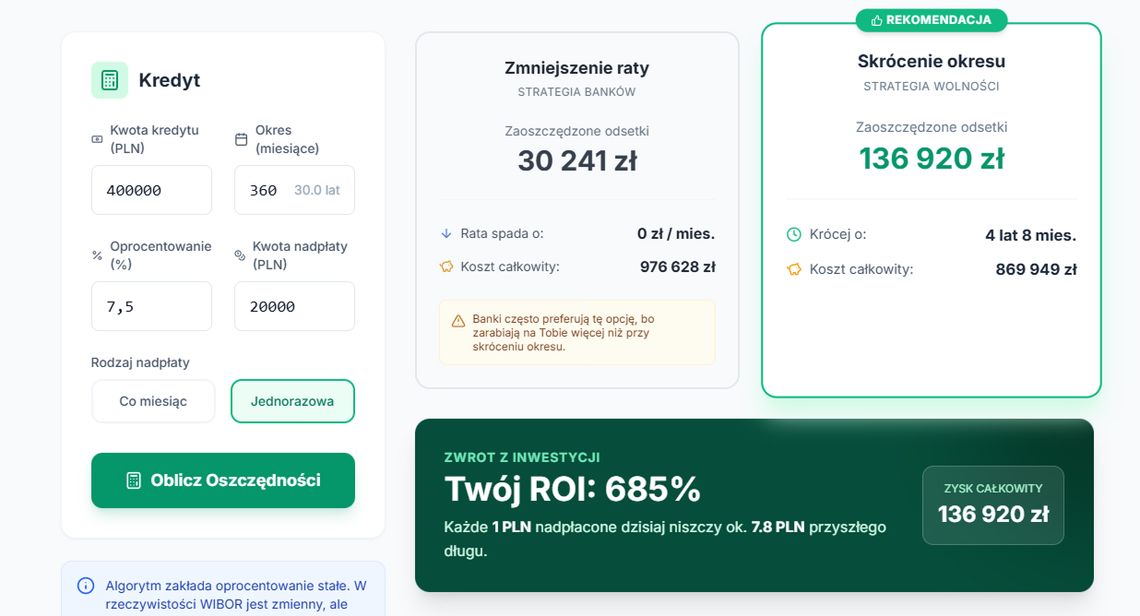Click the Kredyt calculator icon
Image resolution: width=1140 pixels, height=616 pixels.
click(108, 79)
